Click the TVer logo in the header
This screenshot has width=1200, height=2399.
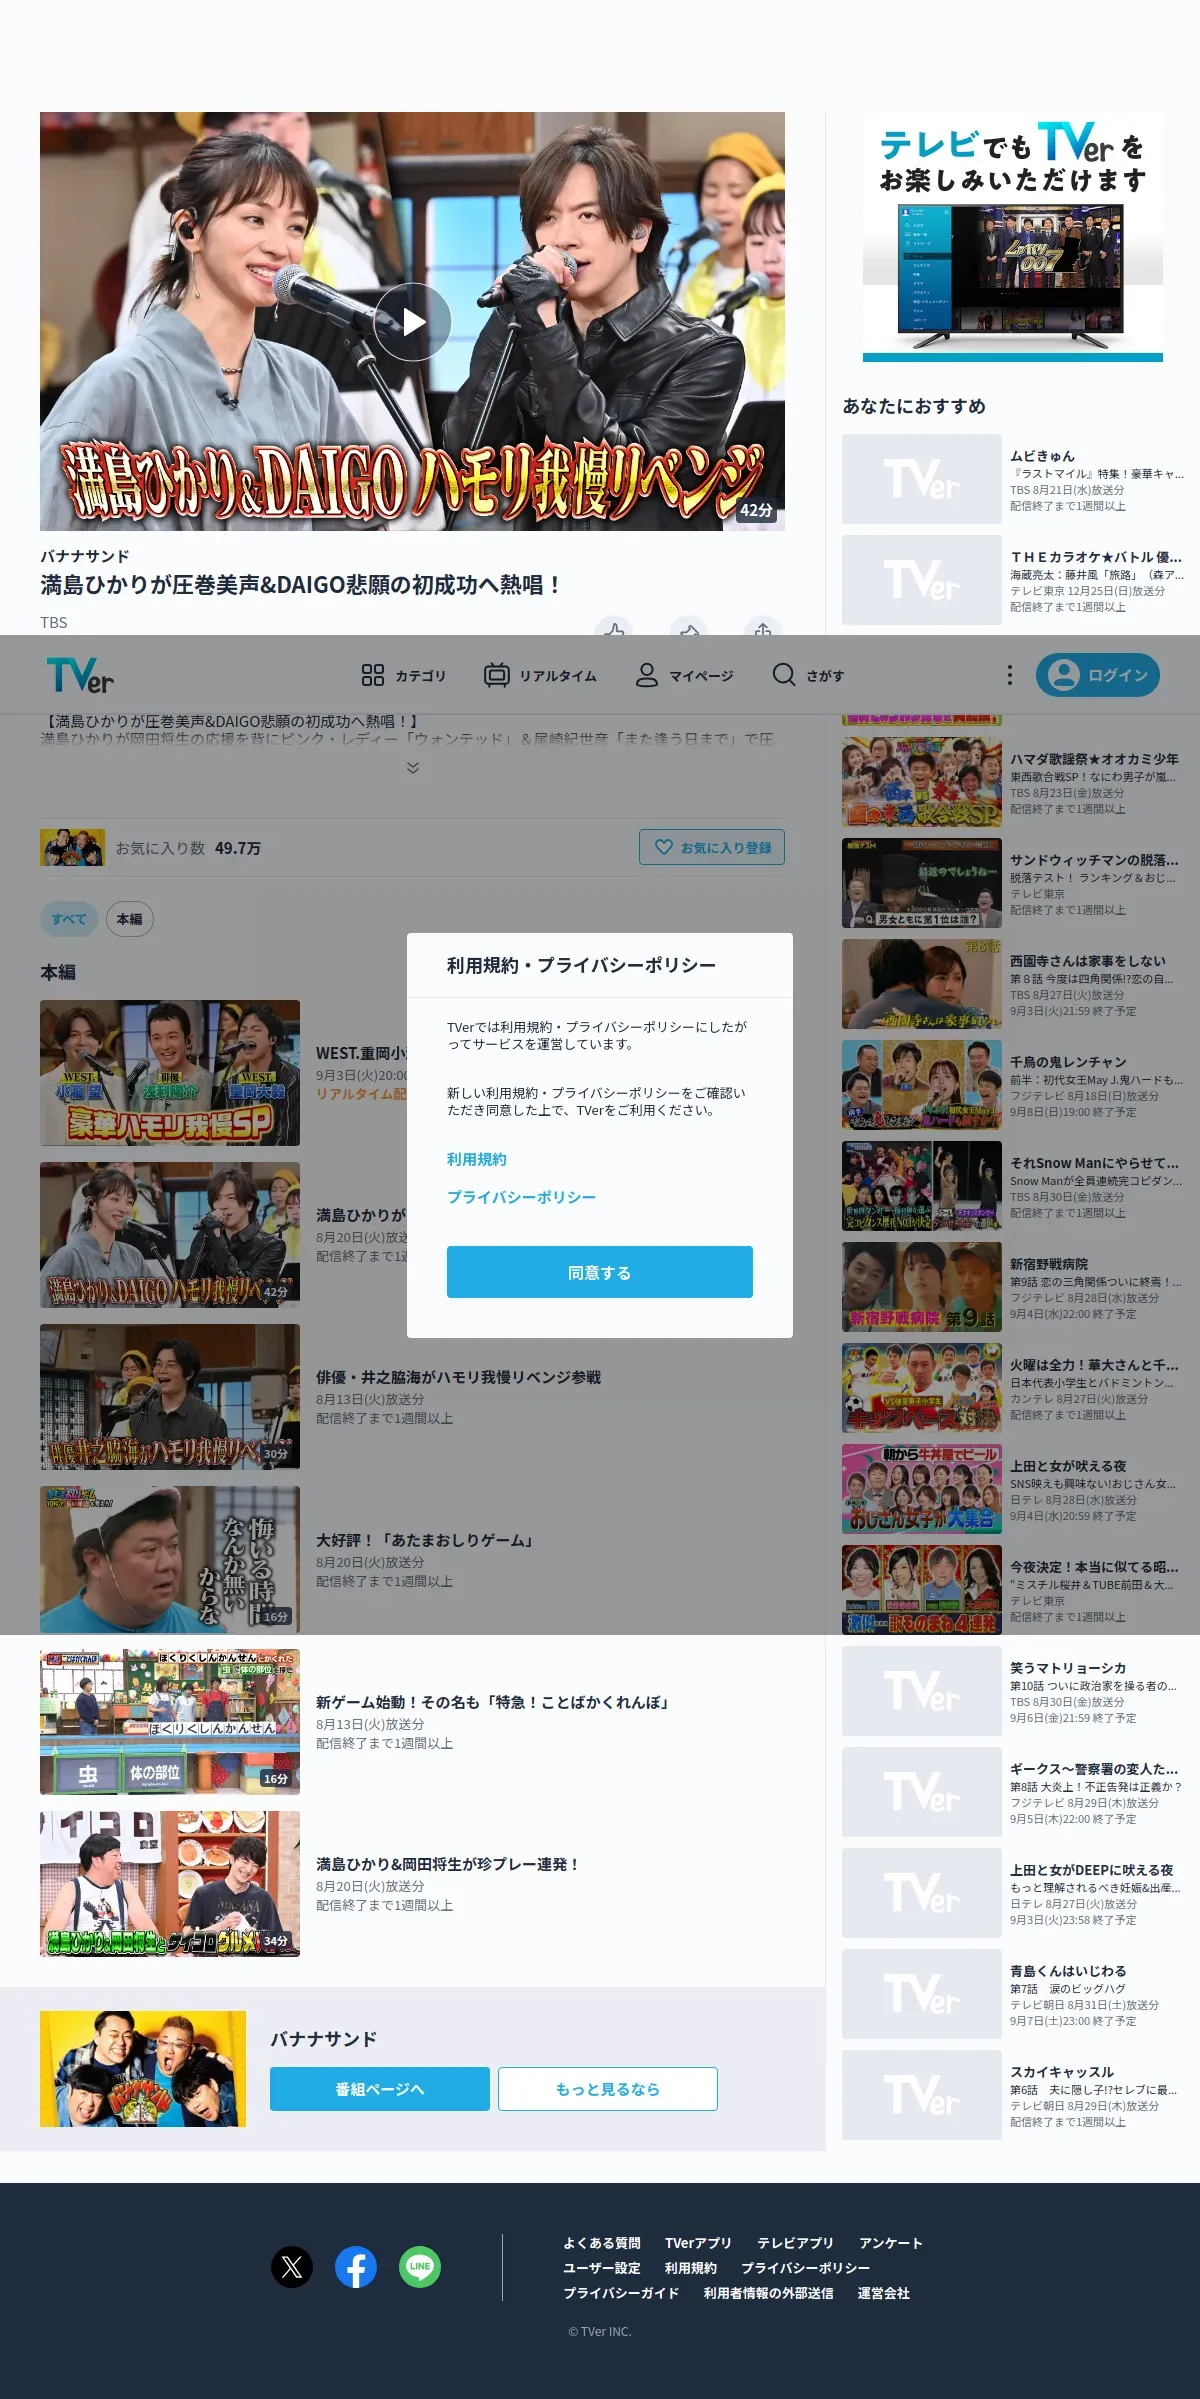pyautogui.click(x=80, y=675)
